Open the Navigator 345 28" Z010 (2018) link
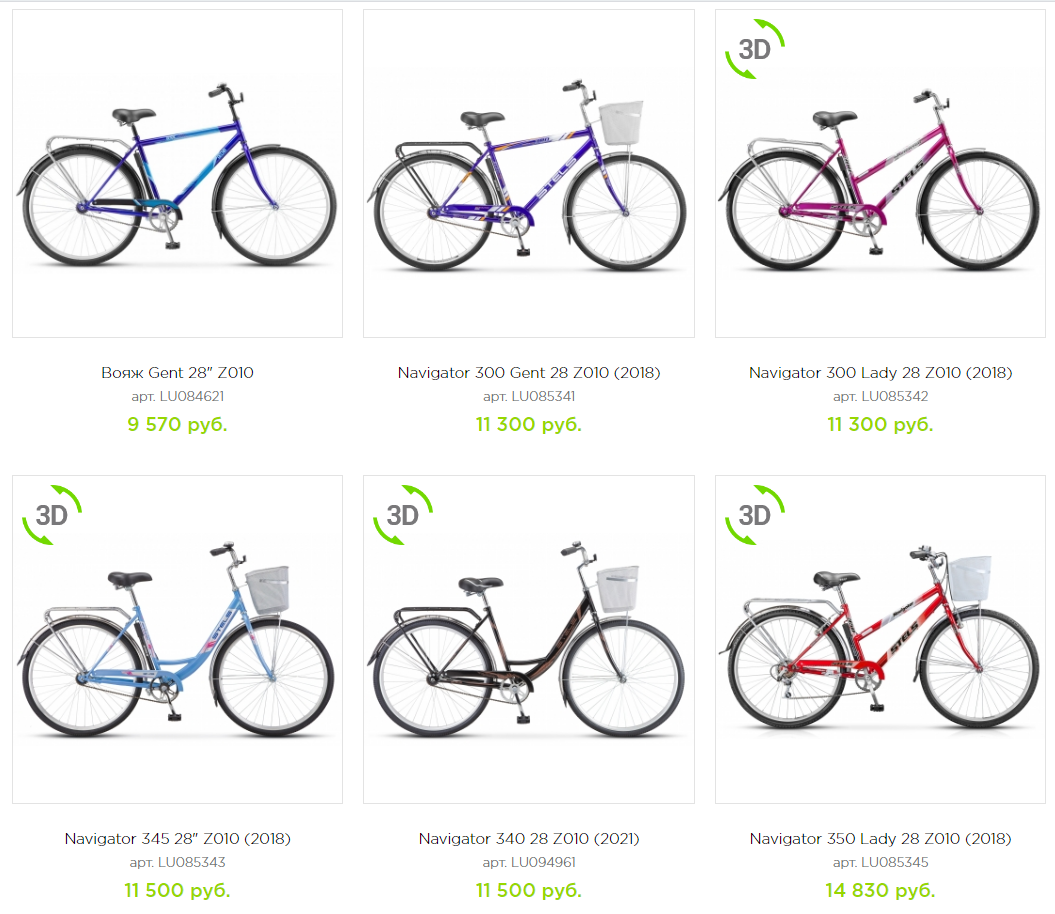 tap(178, 839)
